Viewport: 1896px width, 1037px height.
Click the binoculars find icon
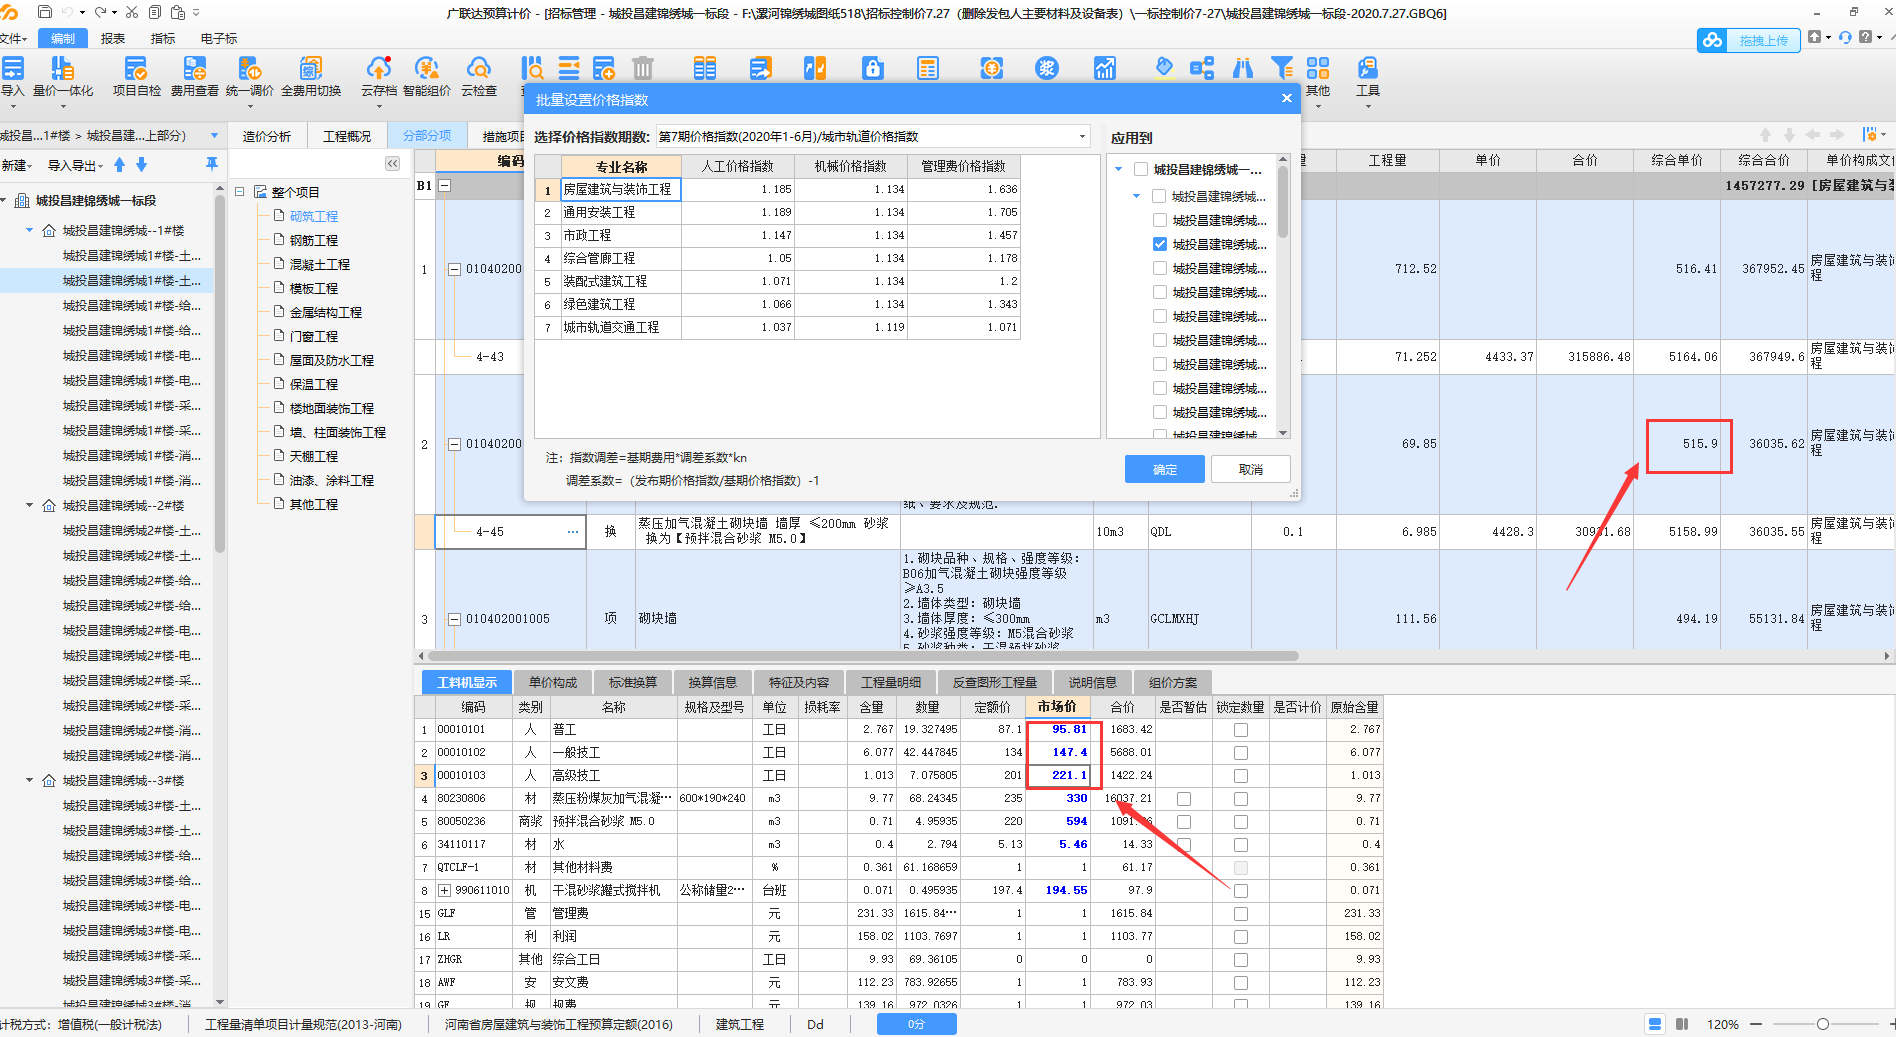point(1243,68)
